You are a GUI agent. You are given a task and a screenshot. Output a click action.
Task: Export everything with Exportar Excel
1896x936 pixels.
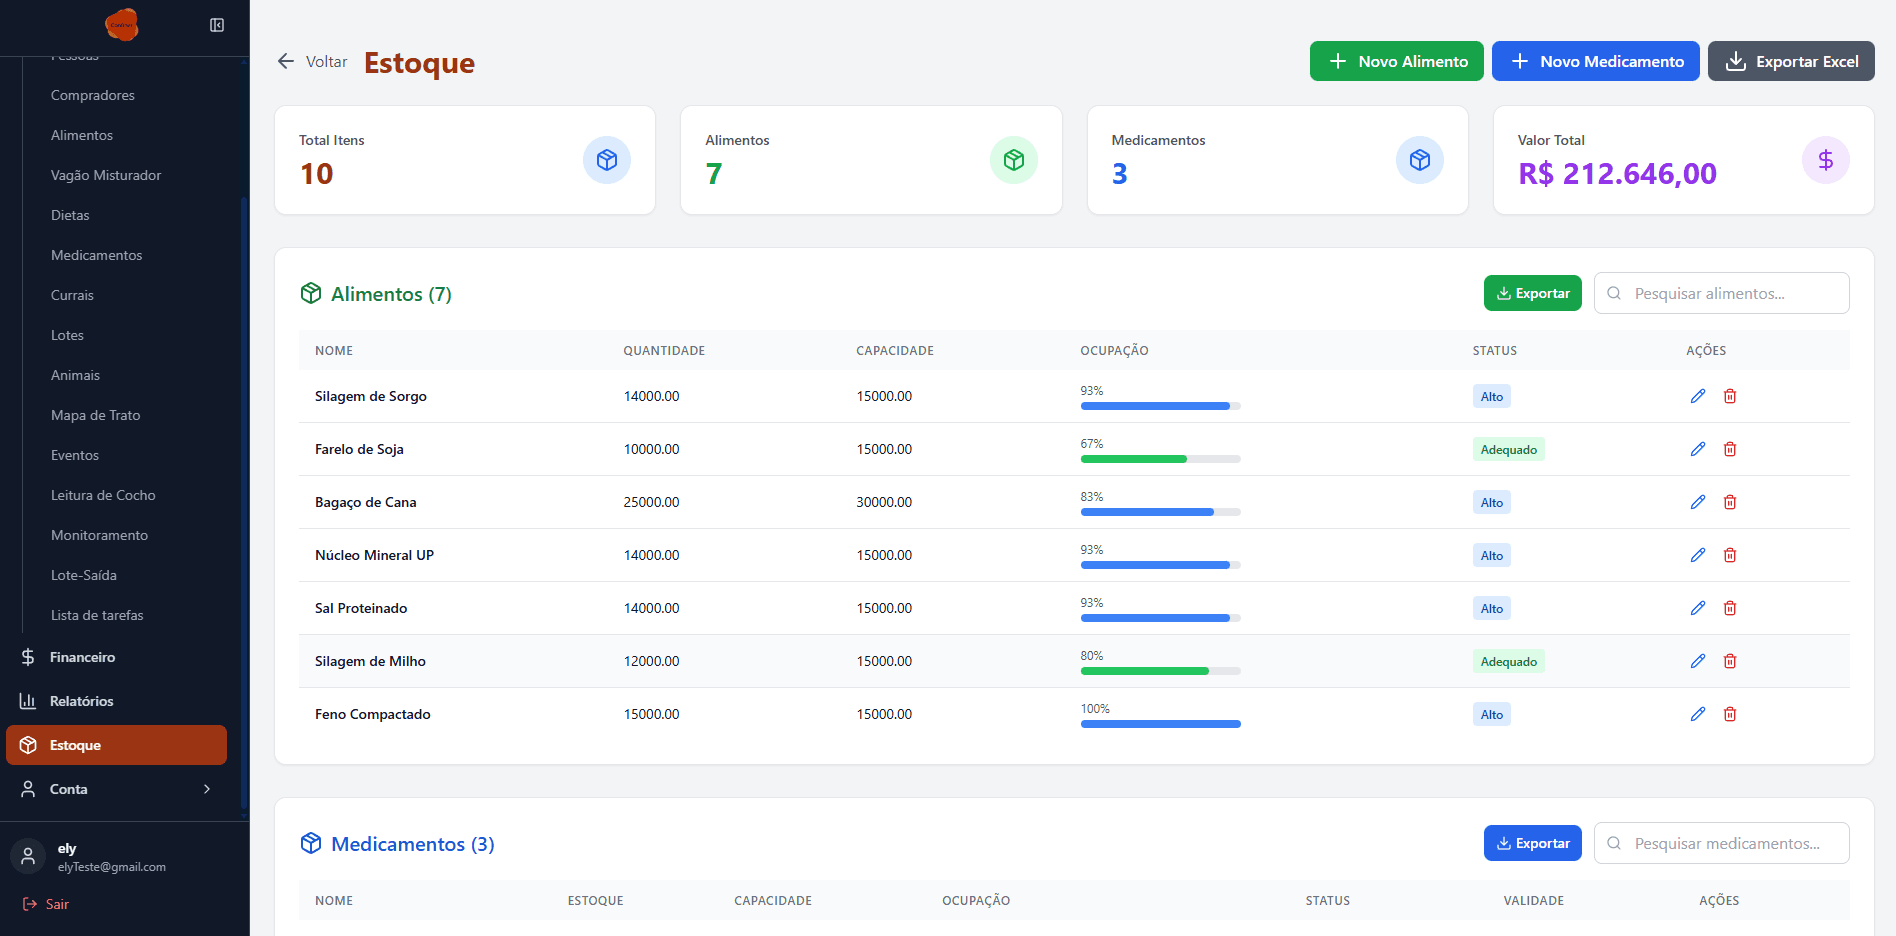pyautogui.click(x=1790, y=61)
